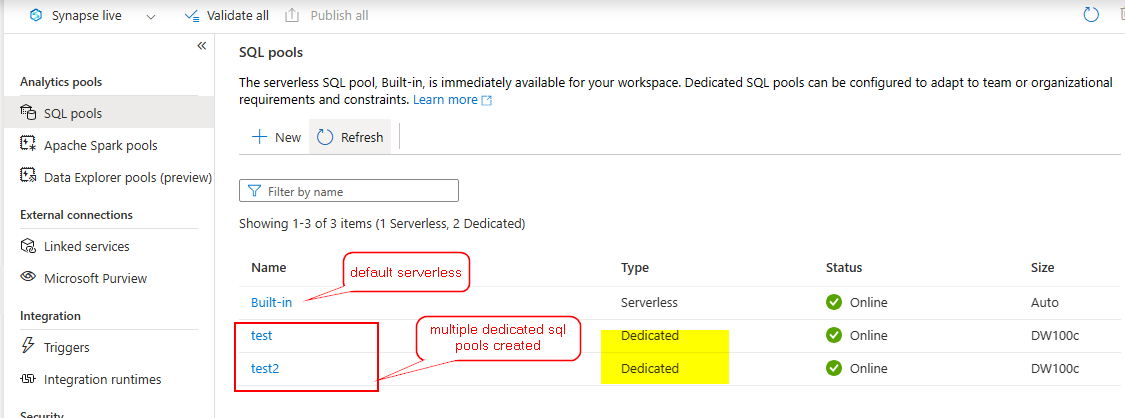Viewport: 1125px width, 418px height.
Task: Open the Learn more link
Action: pos(452,100)
